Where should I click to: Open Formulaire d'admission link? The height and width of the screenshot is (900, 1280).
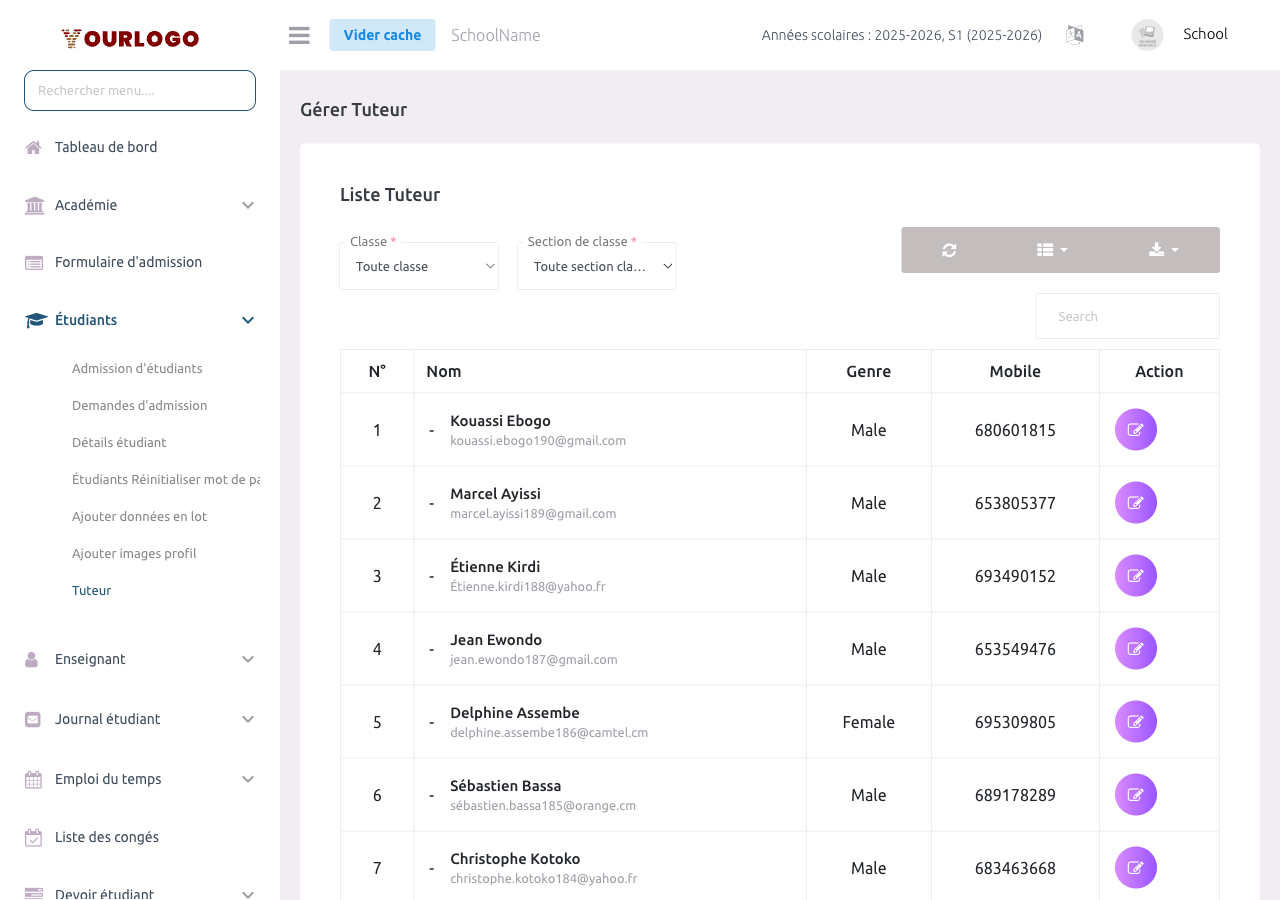point(128,262)
